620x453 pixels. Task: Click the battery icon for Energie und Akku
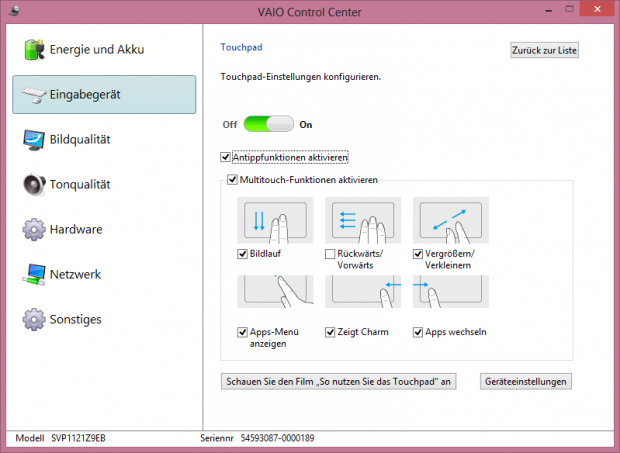[x=34, y=50]
